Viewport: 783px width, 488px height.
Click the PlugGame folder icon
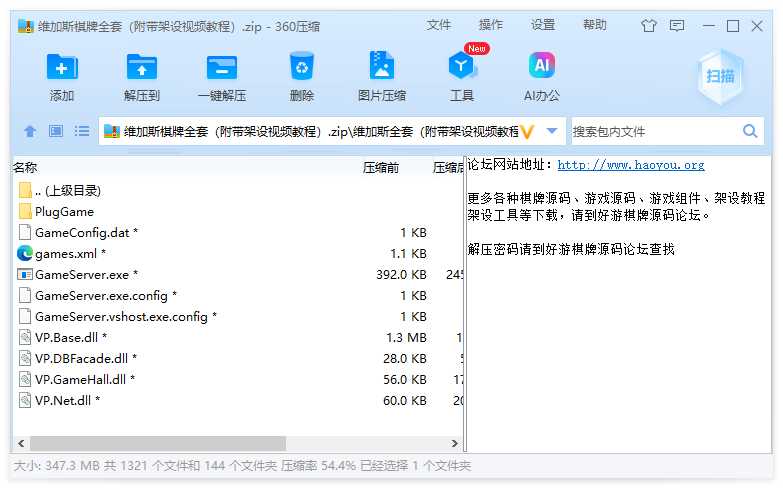[x=25, y=211]
